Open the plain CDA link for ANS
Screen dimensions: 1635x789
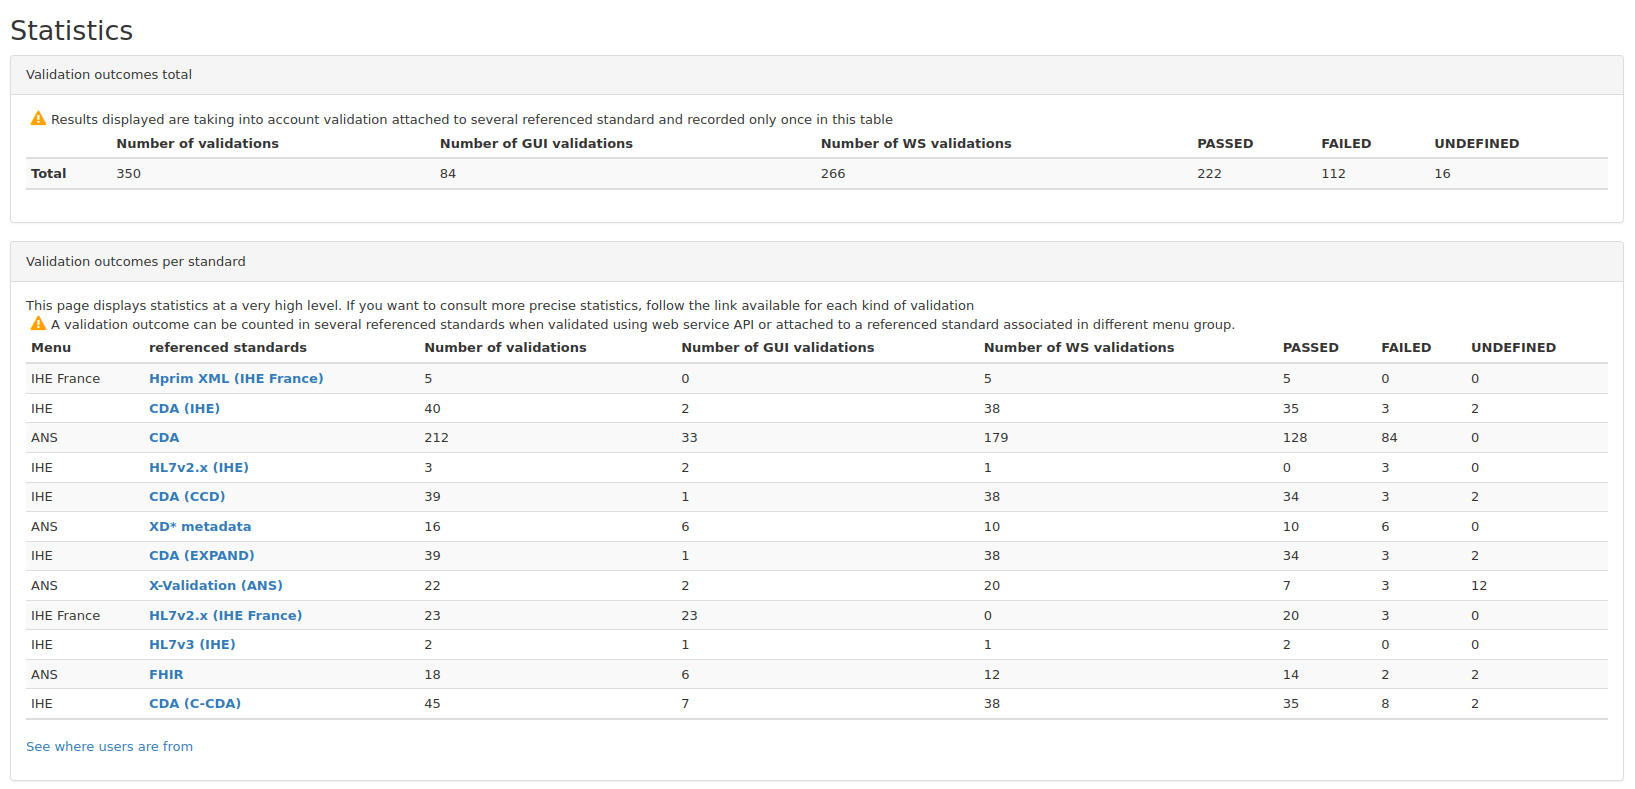[x=164, y=438]
